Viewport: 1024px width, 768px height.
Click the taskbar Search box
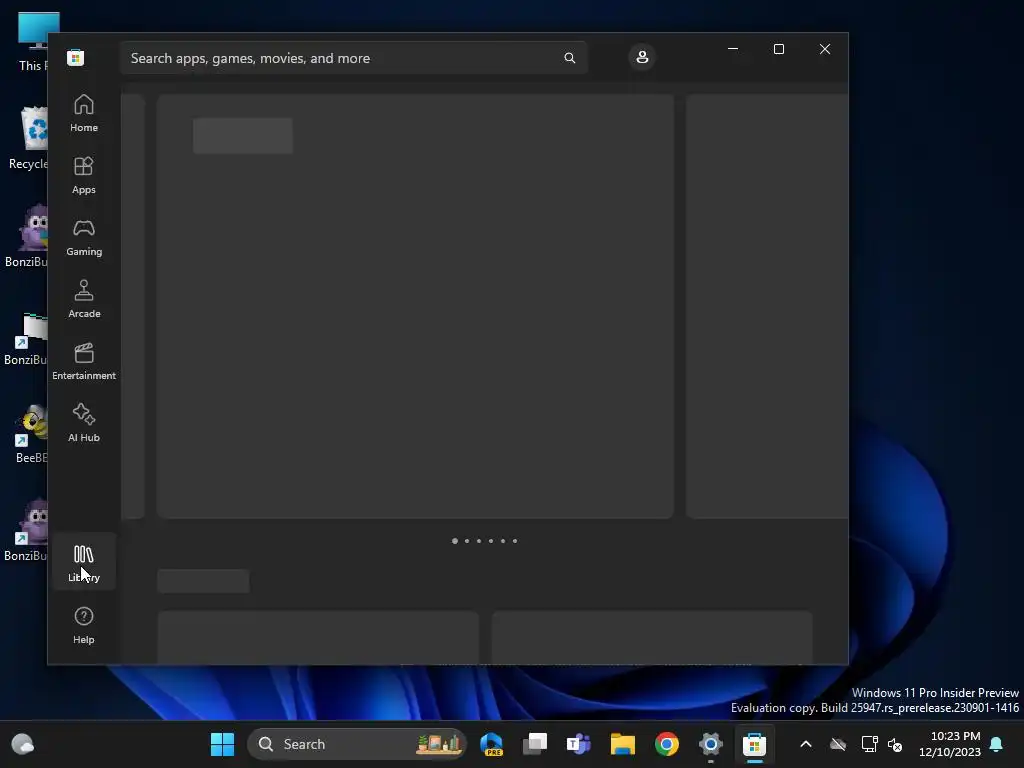click(357, 744)
